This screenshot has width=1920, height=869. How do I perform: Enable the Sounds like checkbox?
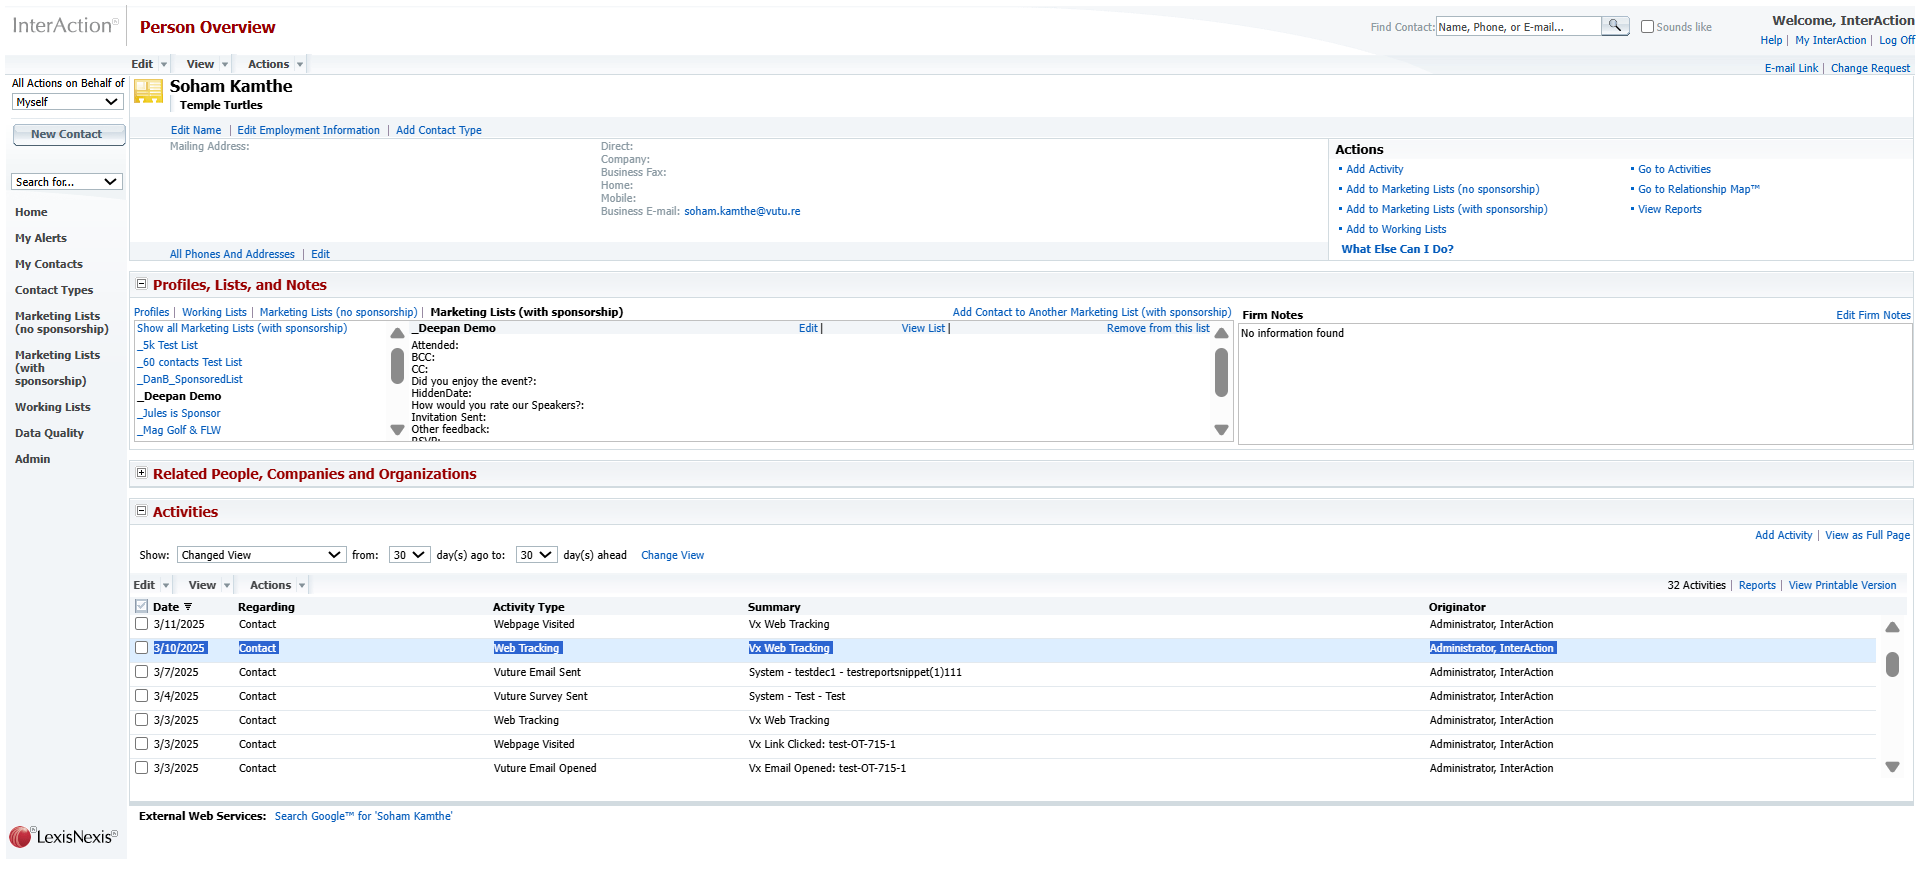pos(1647,27)
